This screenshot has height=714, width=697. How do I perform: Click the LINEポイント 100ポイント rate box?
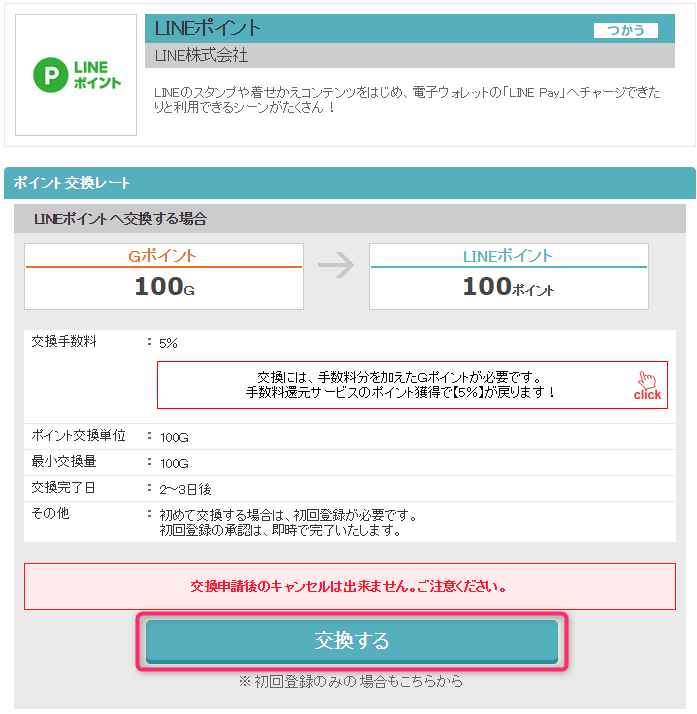(x=509, y=276)
